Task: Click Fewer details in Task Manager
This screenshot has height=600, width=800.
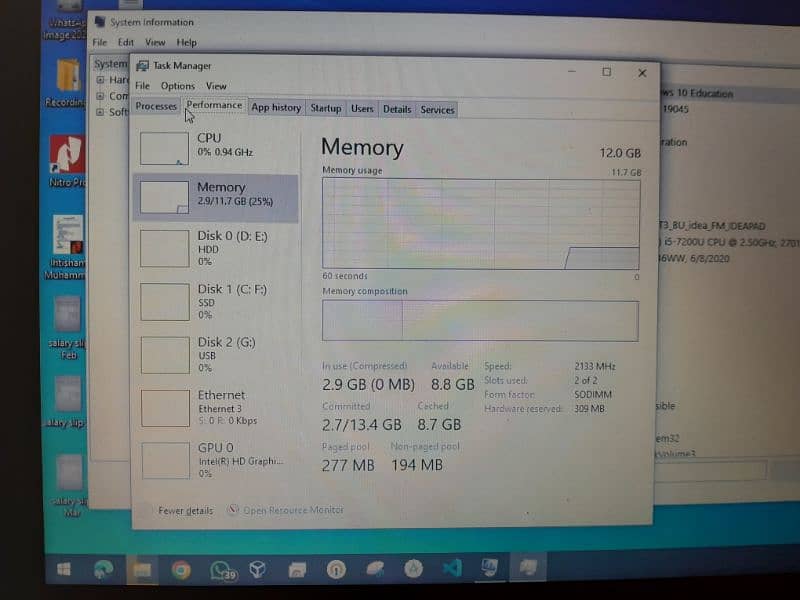Action: 185,511
